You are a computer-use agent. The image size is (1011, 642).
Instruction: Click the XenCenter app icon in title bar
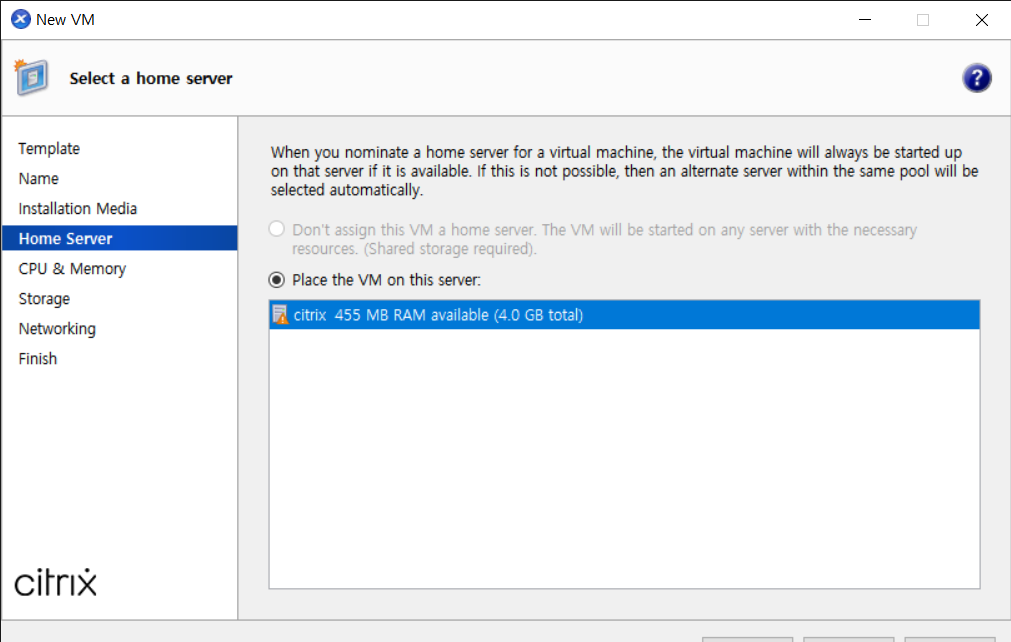click(21, 19)
